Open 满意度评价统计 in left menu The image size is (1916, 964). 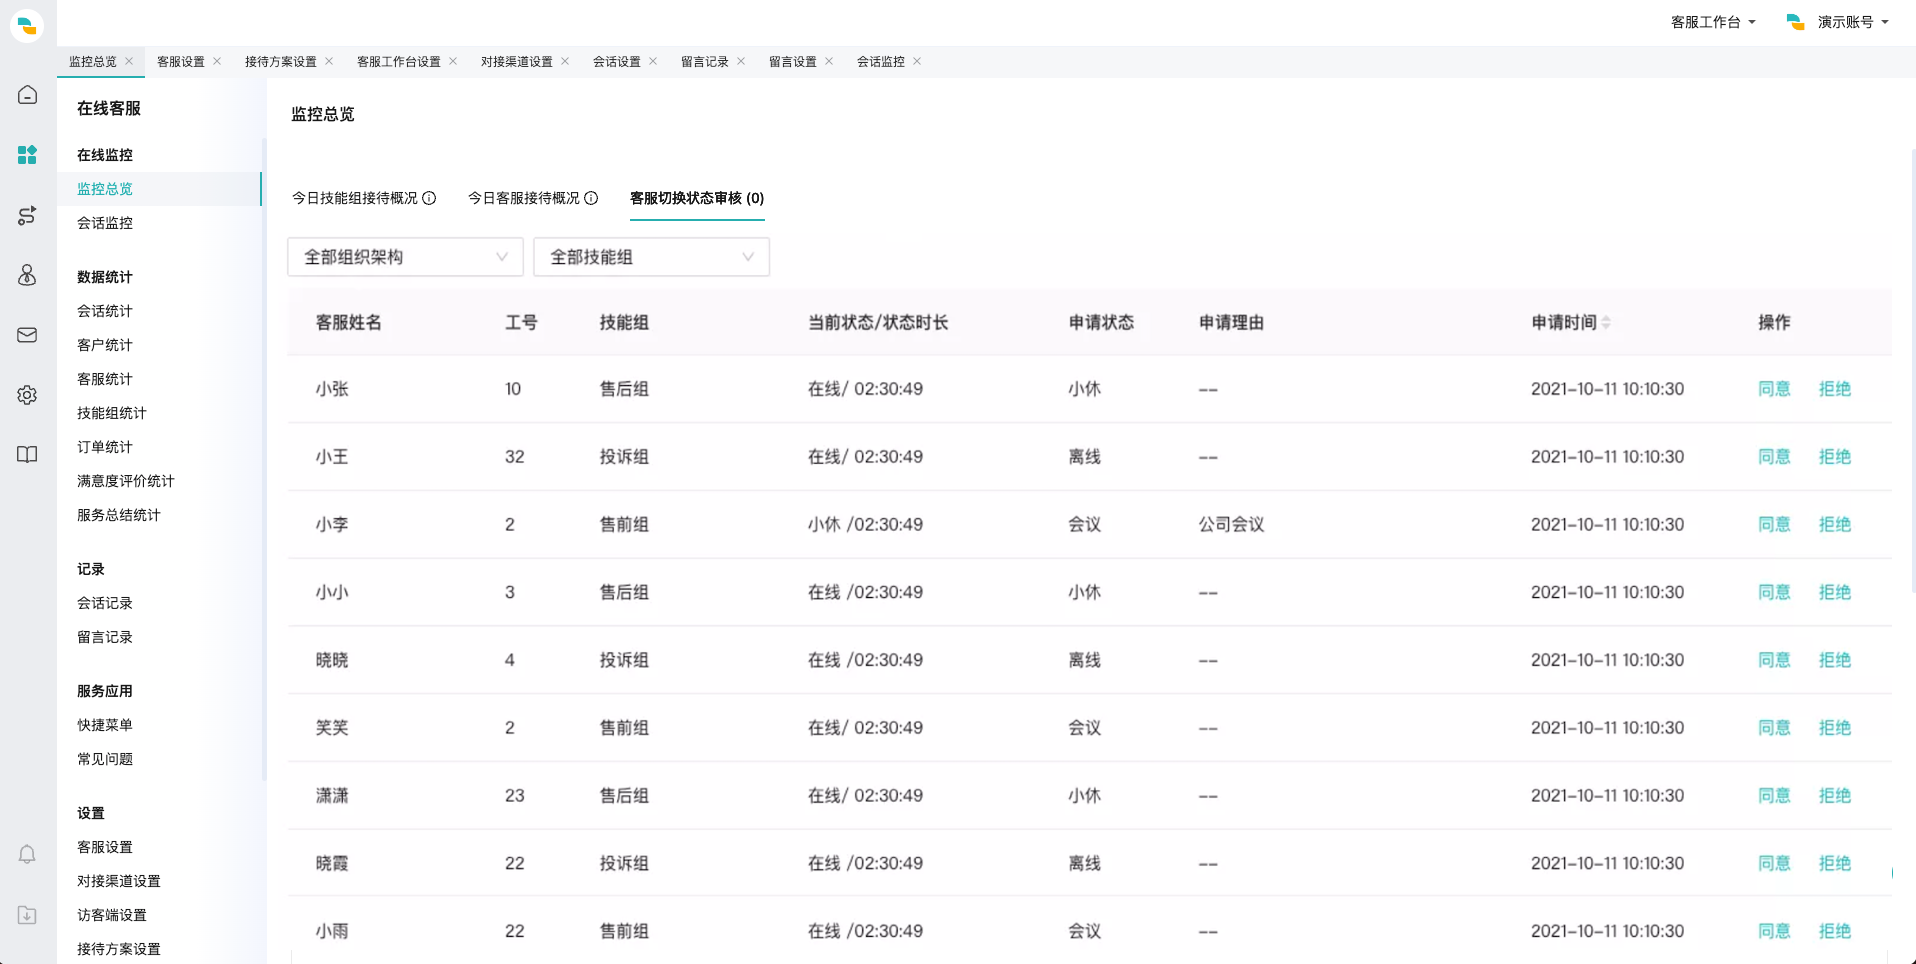[x=126, y=481]
